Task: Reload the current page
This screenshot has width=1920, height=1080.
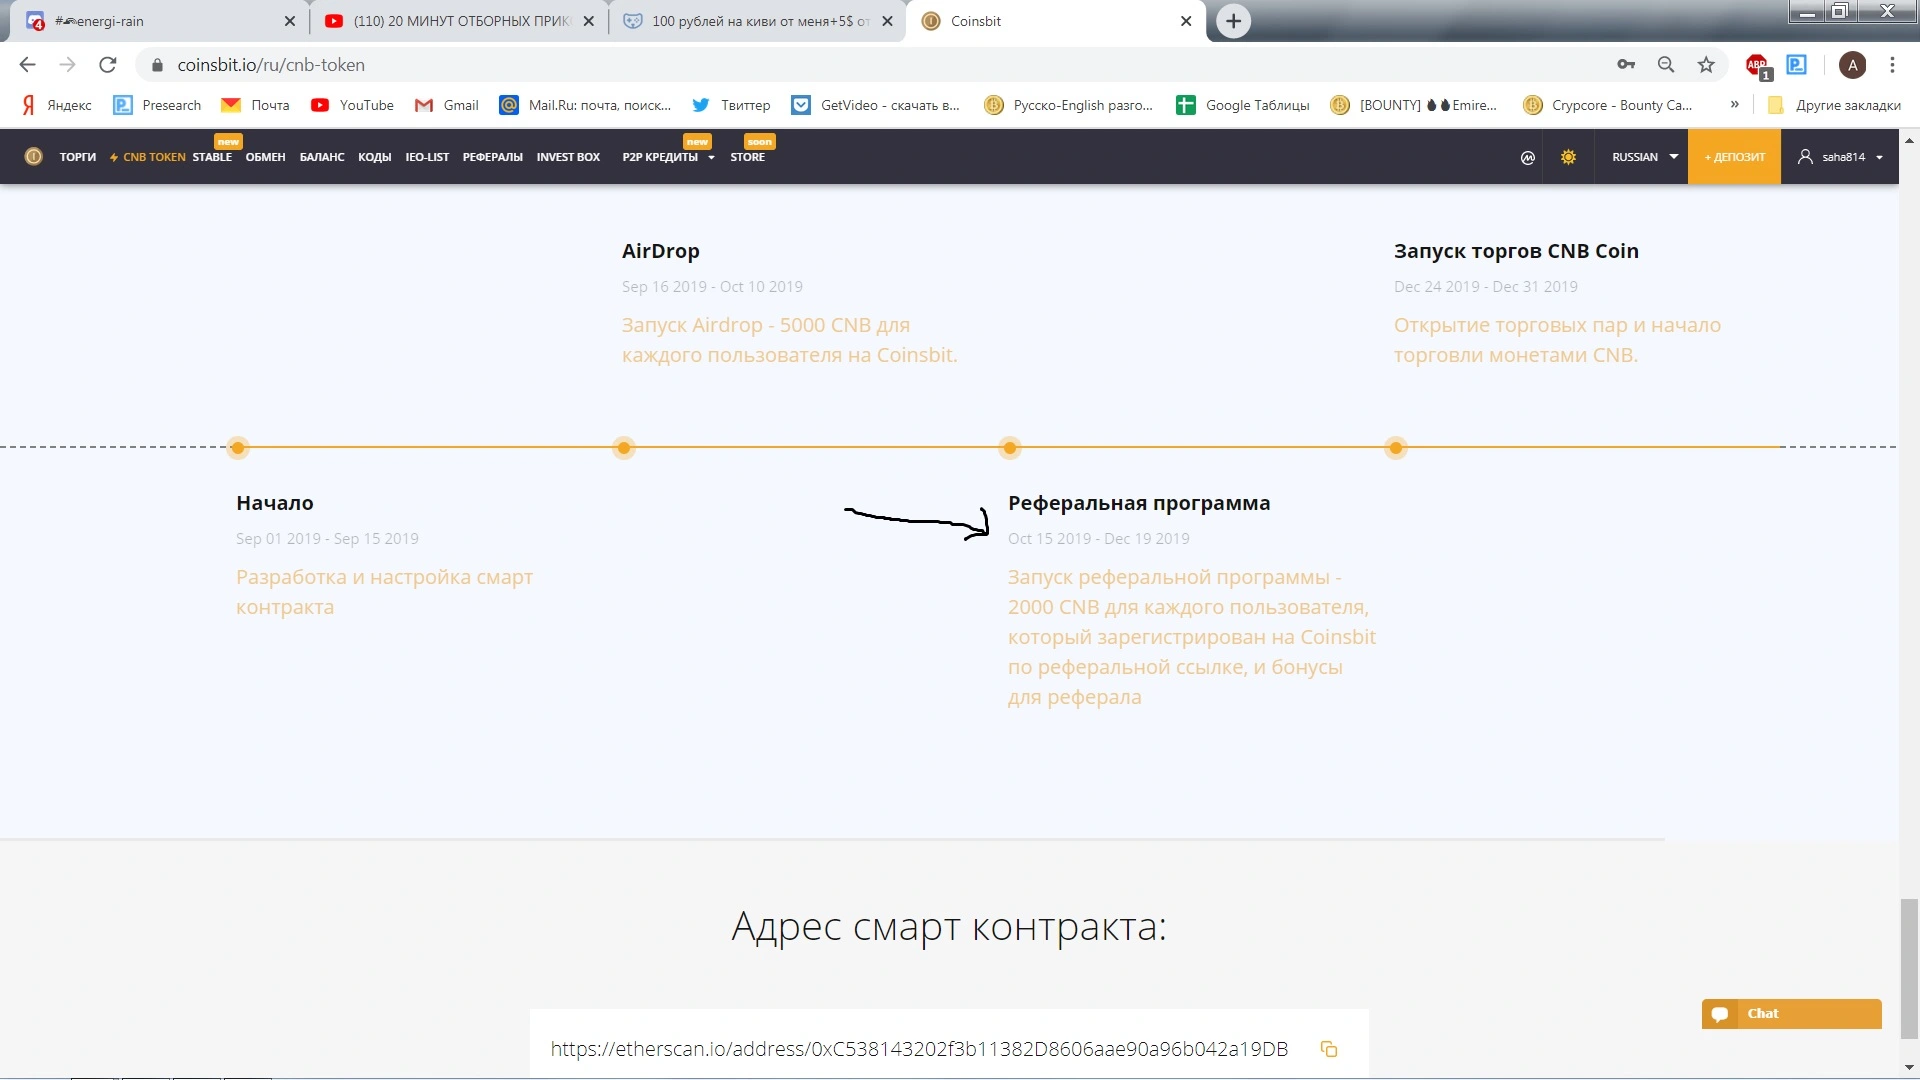Action: point(107,65)
